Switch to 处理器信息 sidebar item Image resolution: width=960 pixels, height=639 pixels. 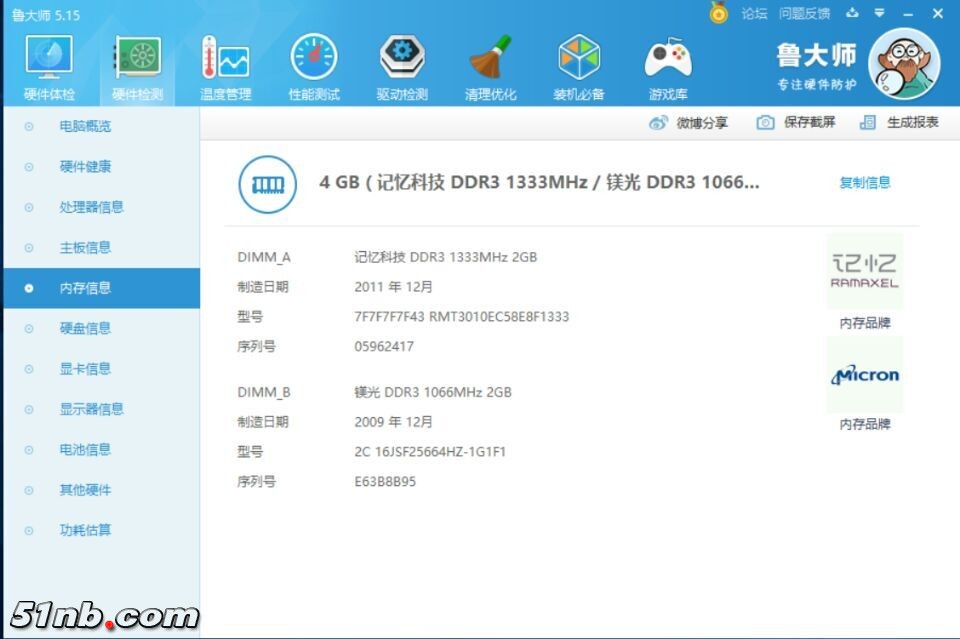tap(91, 207)
